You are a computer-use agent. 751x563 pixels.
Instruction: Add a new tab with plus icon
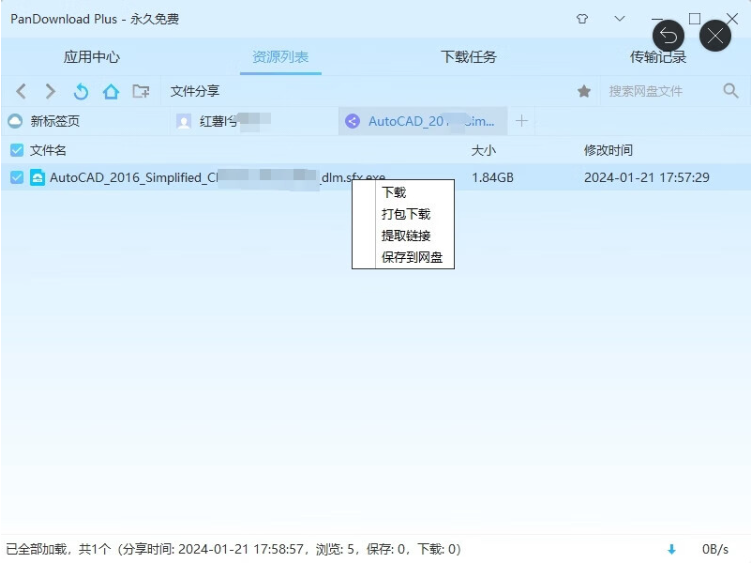(522, 121)
